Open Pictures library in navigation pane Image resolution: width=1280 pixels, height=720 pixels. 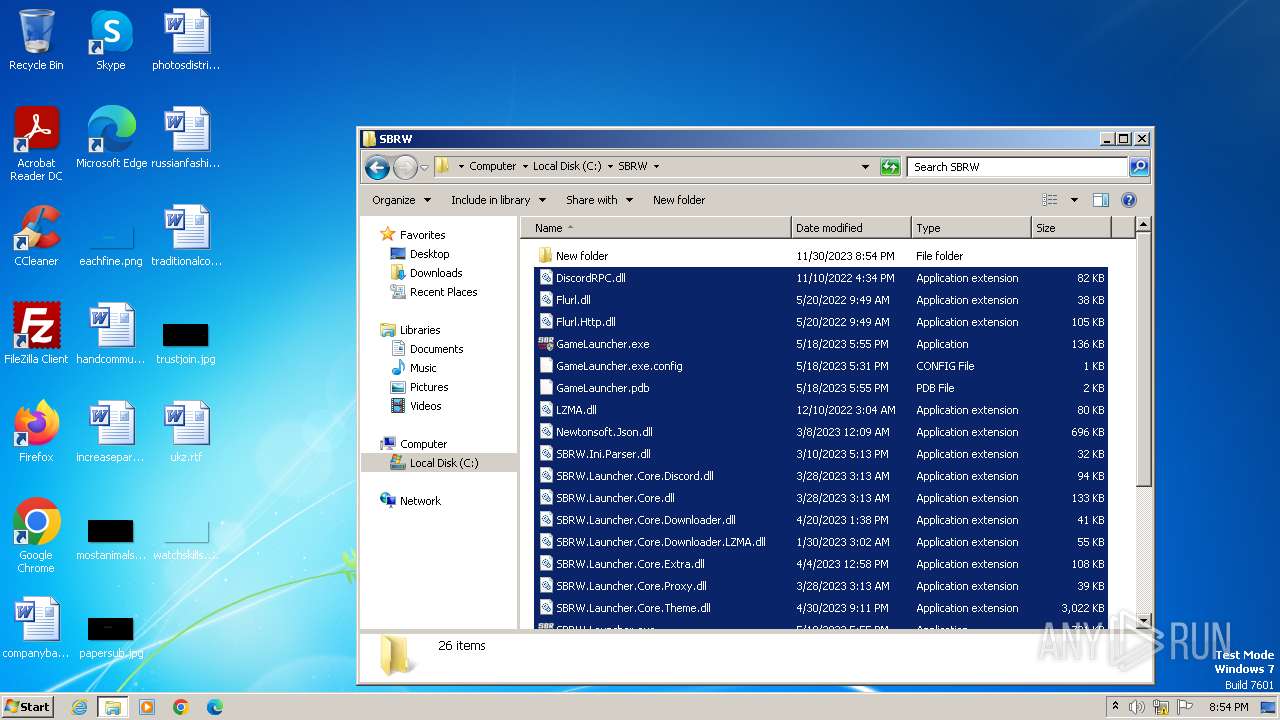428,387
